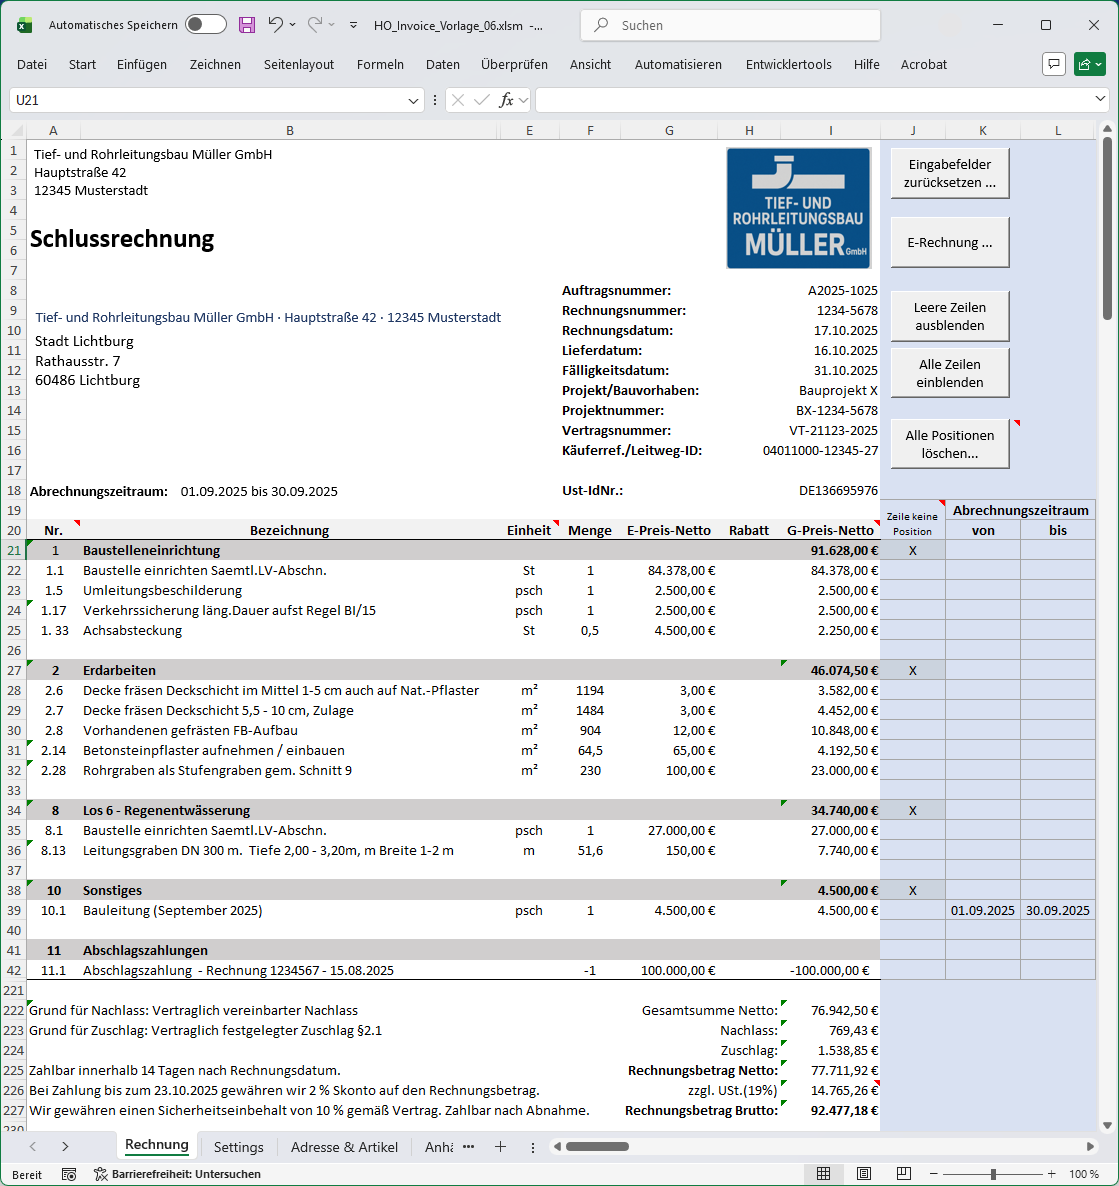This screenshot has width=1119, height=1186.
Task: Switch to the Start ribbon tab
Action: coord(82,64)
